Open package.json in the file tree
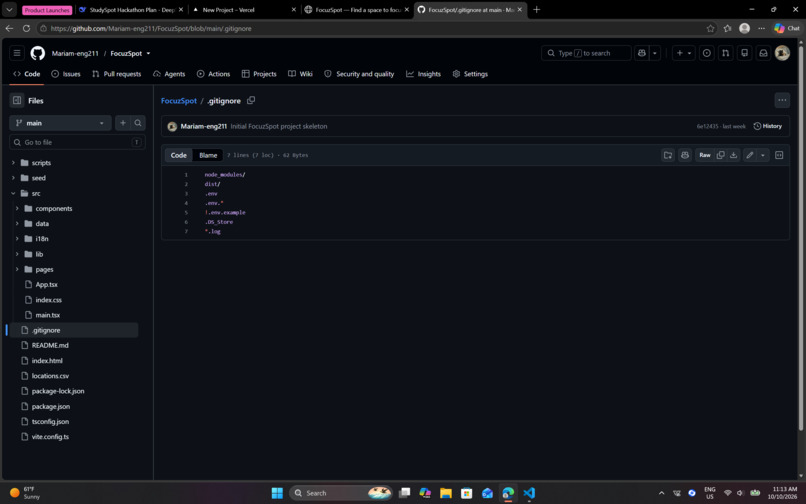 pyautogui.click(x=50, y=406)
